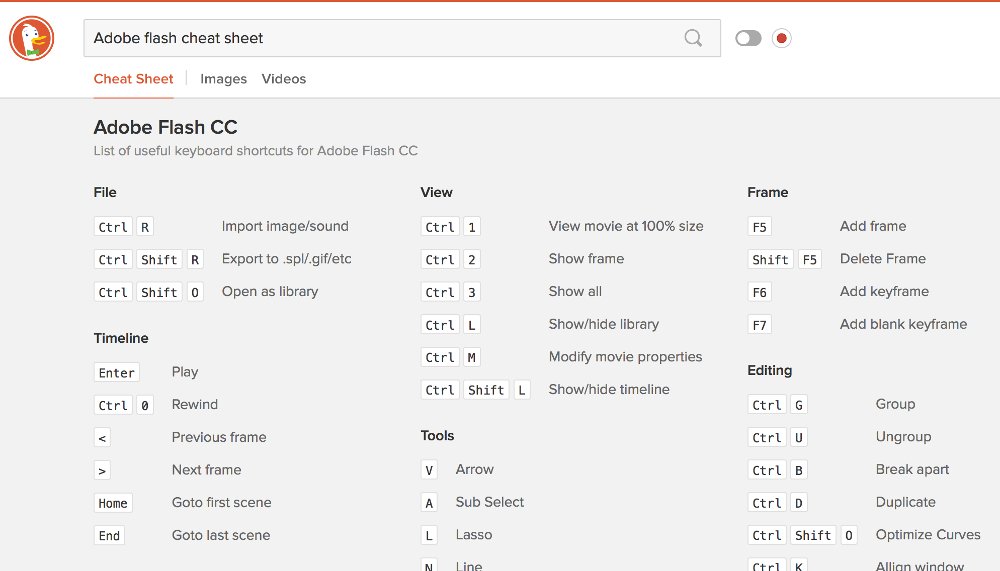The width and height of the screenshot is (1000, 571).
Task: Click the 'Rewind' shortcut description
Action: (x=195, y=404)
